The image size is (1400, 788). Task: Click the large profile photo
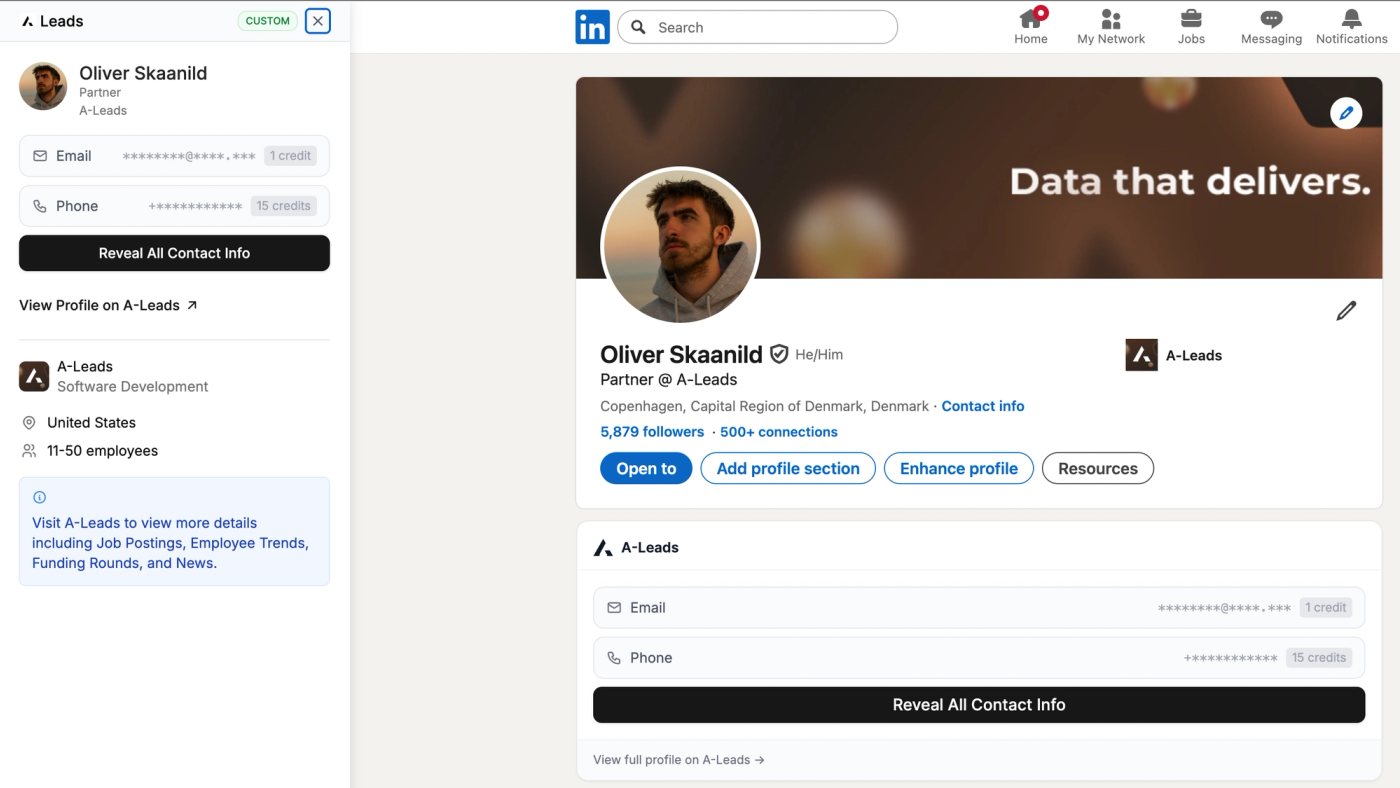680,246
